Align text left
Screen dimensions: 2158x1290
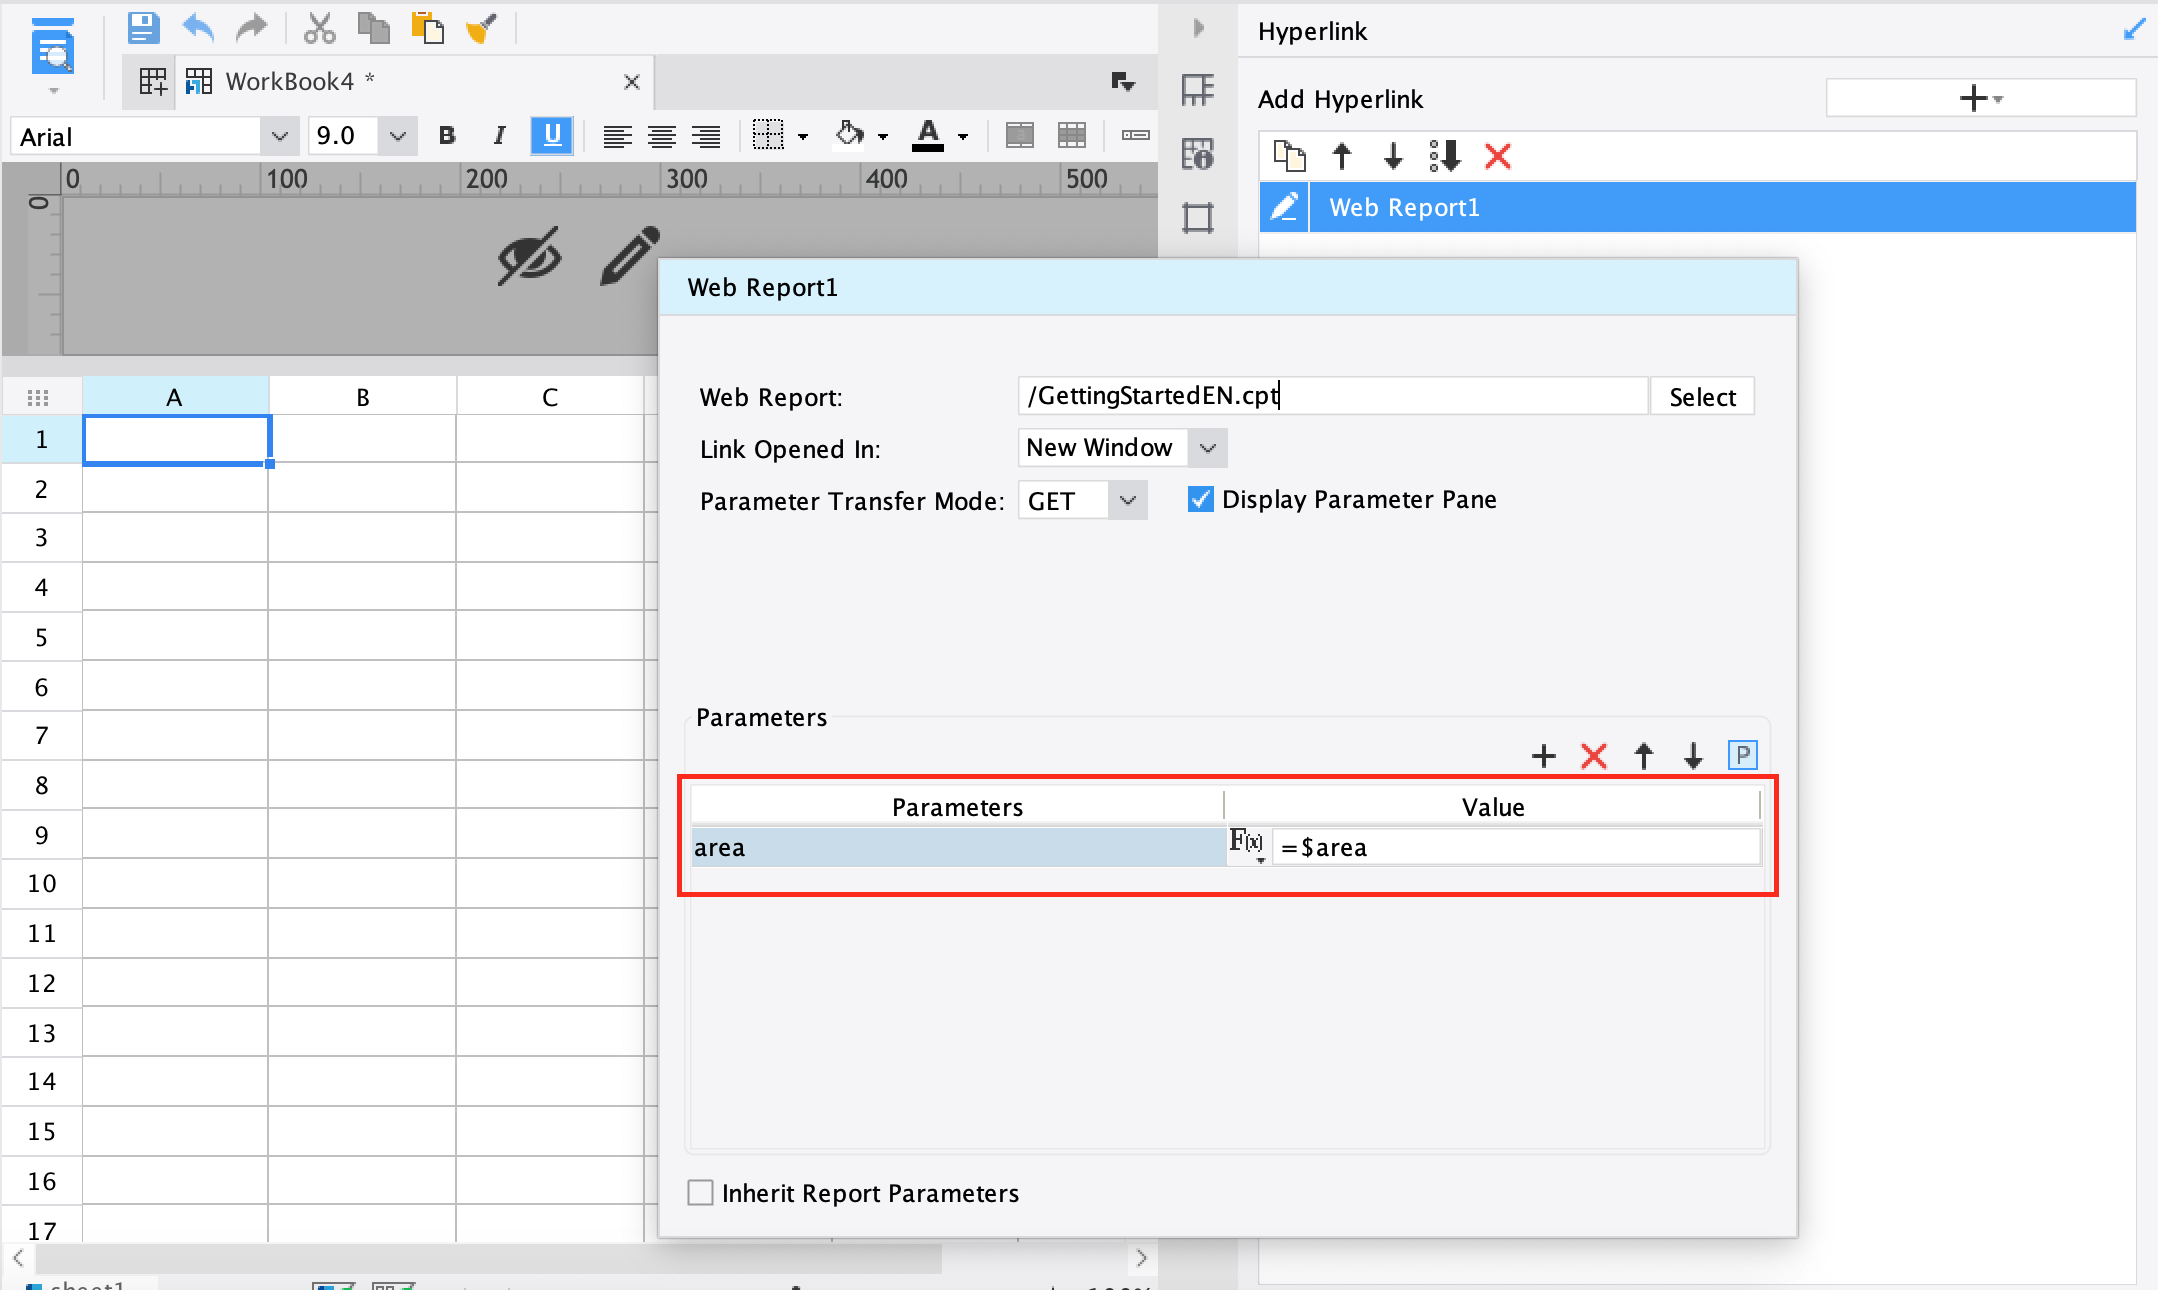pyautogui.click(x=617, y=136)
